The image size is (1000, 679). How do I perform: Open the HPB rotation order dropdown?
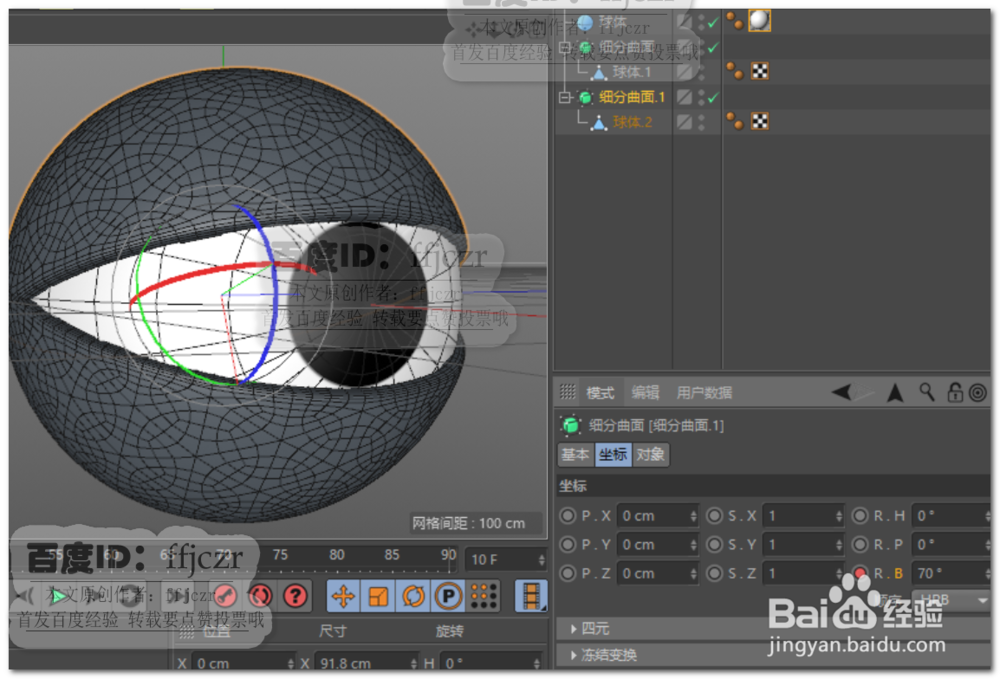click(950, 600)
